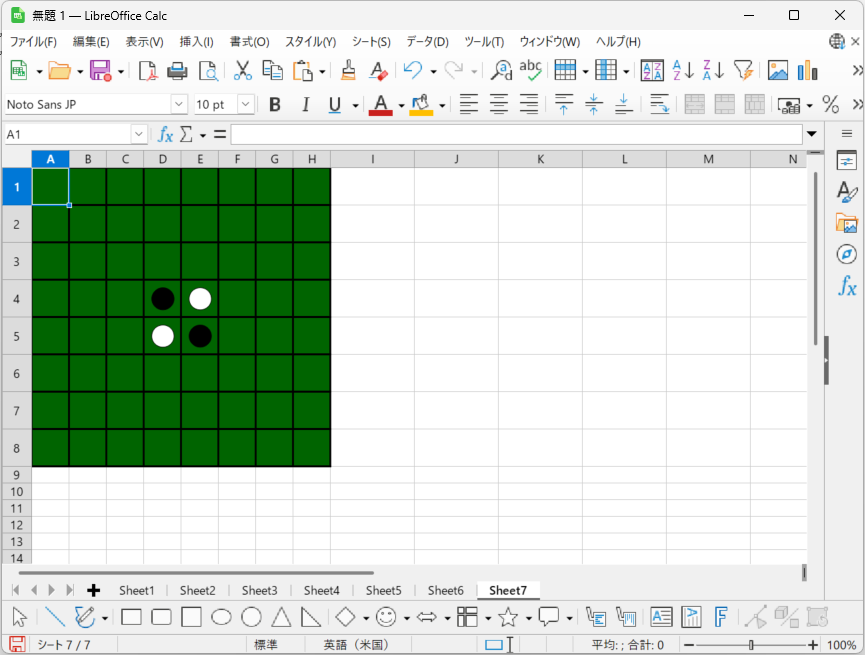Toggle Bold formatting
Viewport: 865px width, 655px height.
click(x=275, y=104)
